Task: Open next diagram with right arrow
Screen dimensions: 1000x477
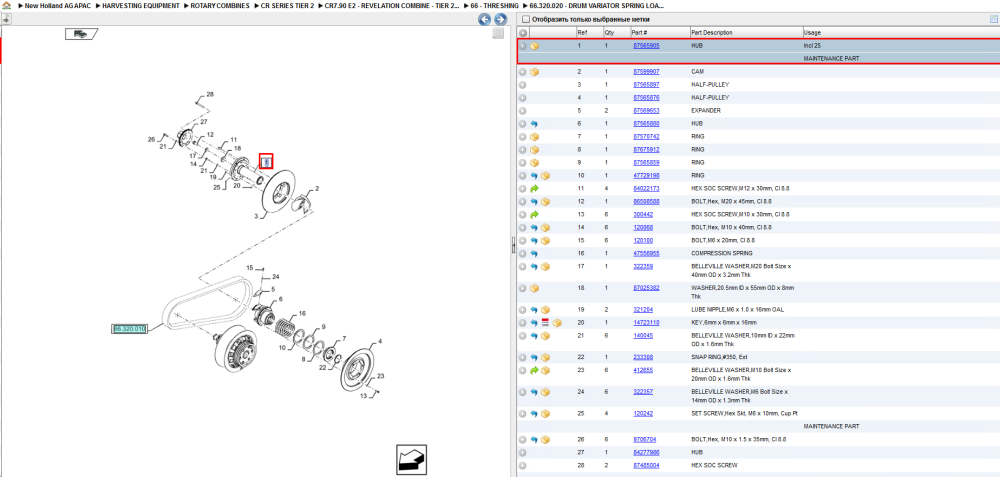Action: pos(501,20)
